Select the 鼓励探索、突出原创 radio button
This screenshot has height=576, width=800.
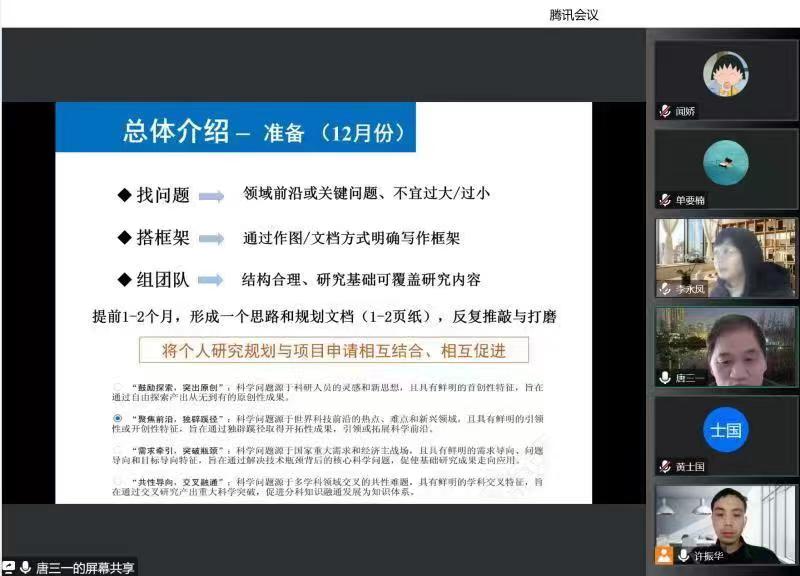[118, 385]
